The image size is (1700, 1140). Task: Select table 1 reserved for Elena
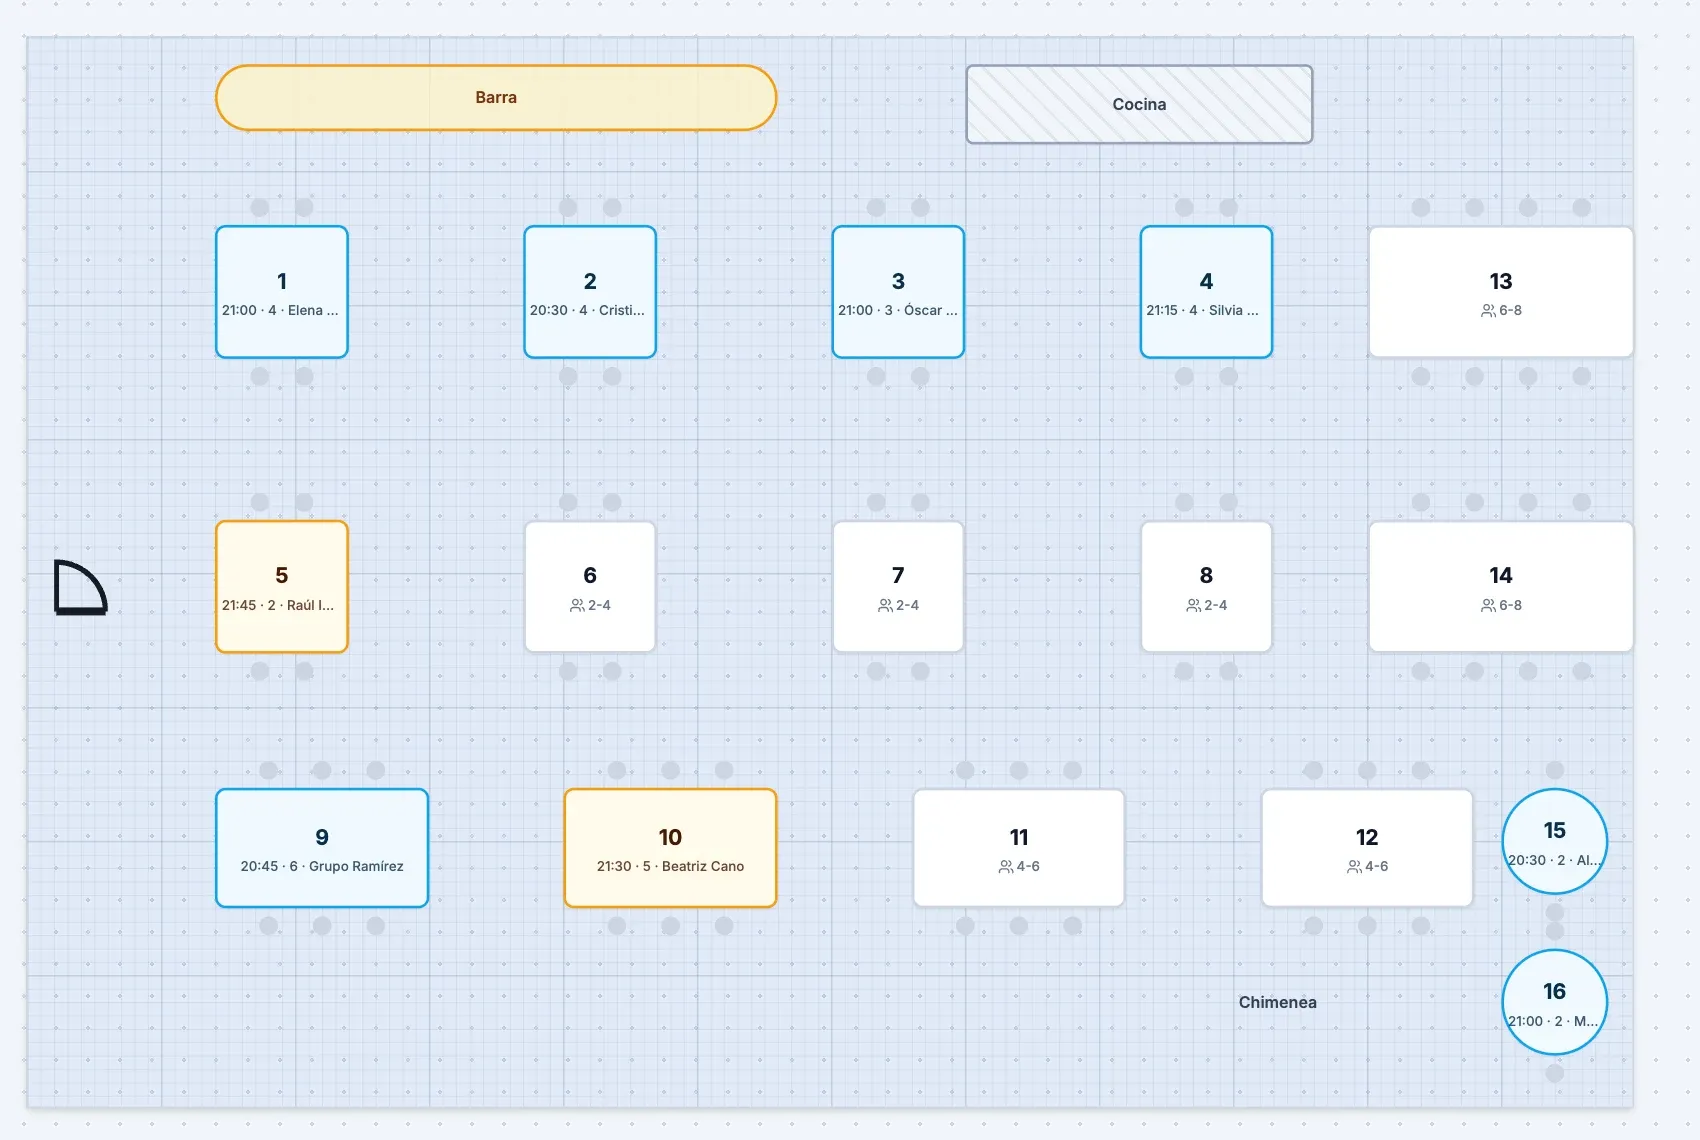click(x=282, y=292)
